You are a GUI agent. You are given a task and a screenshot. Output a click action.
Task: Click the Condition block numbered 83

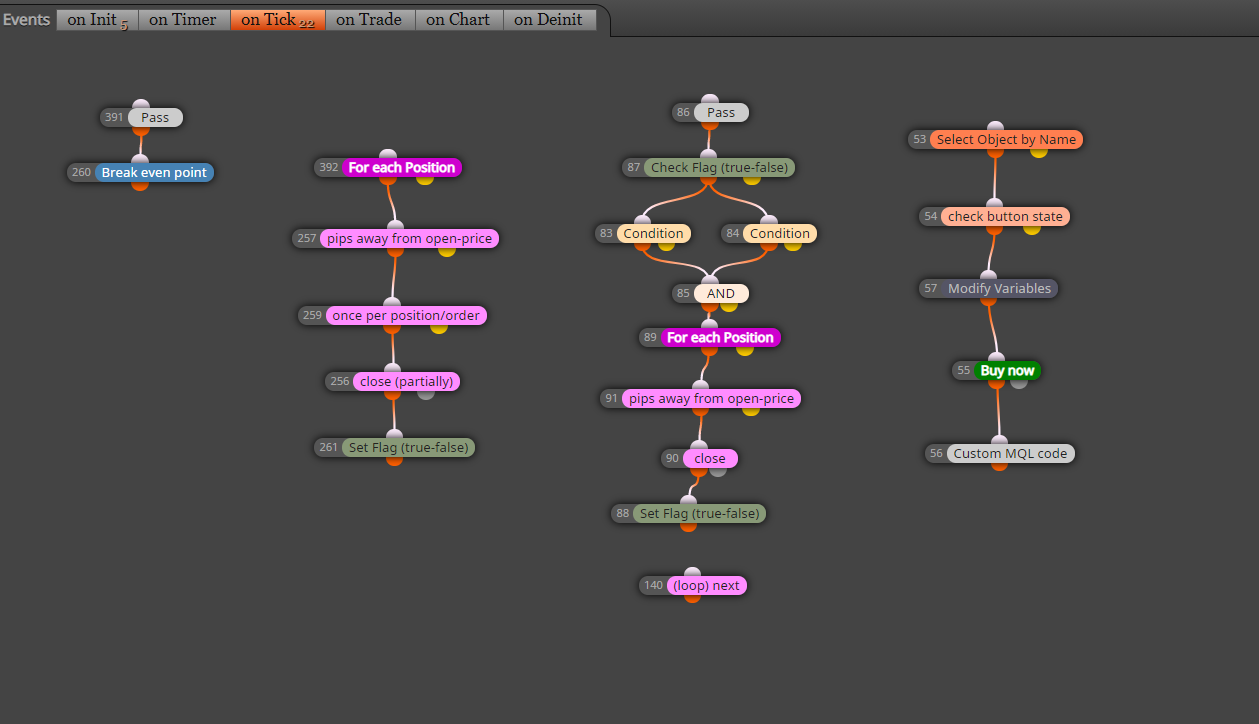[x=654, y=233]
